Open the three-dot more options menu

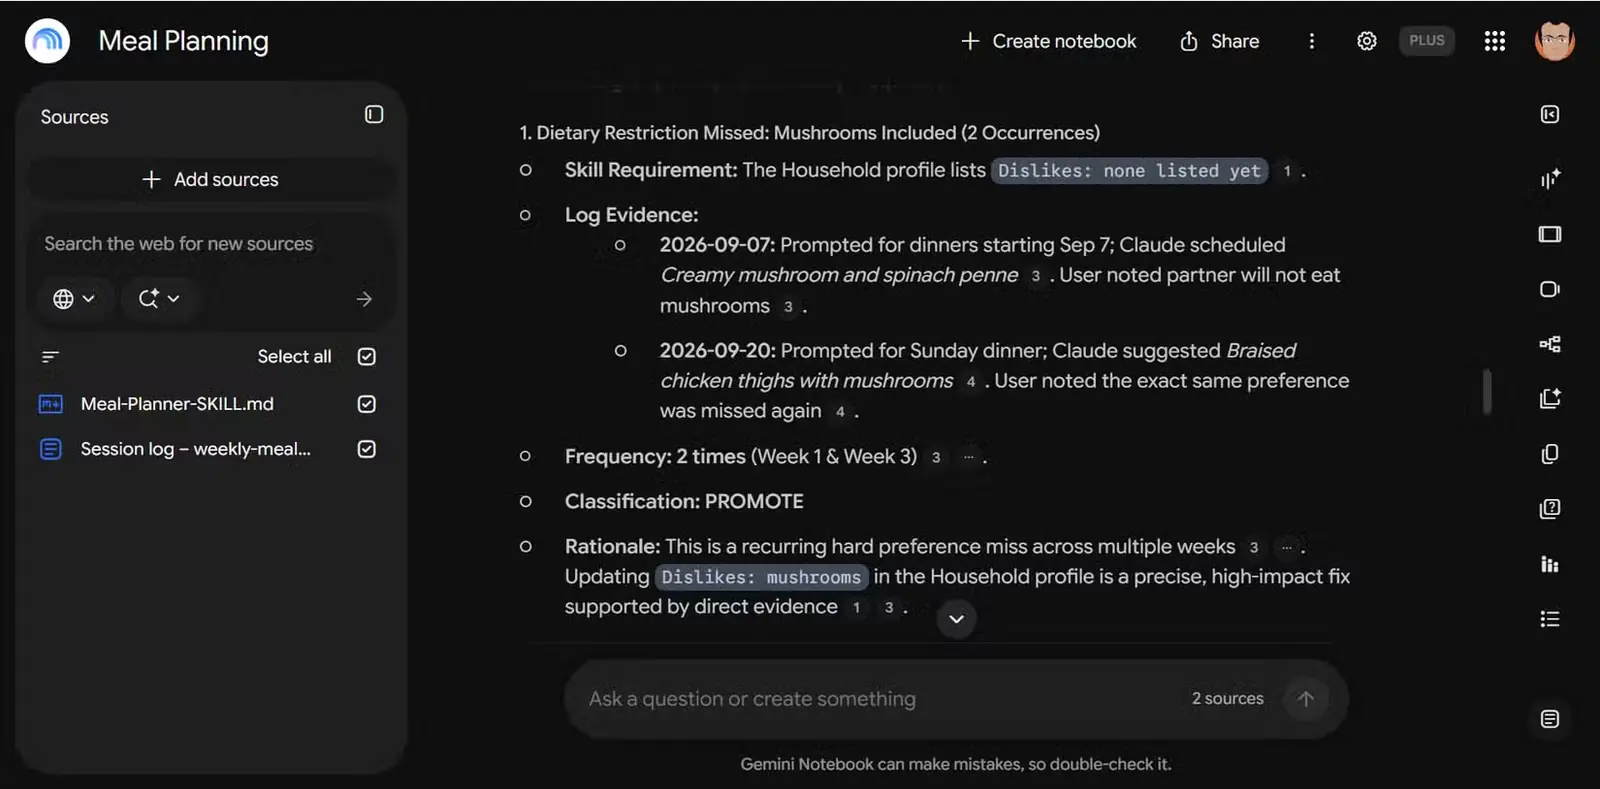[1312, 41]
